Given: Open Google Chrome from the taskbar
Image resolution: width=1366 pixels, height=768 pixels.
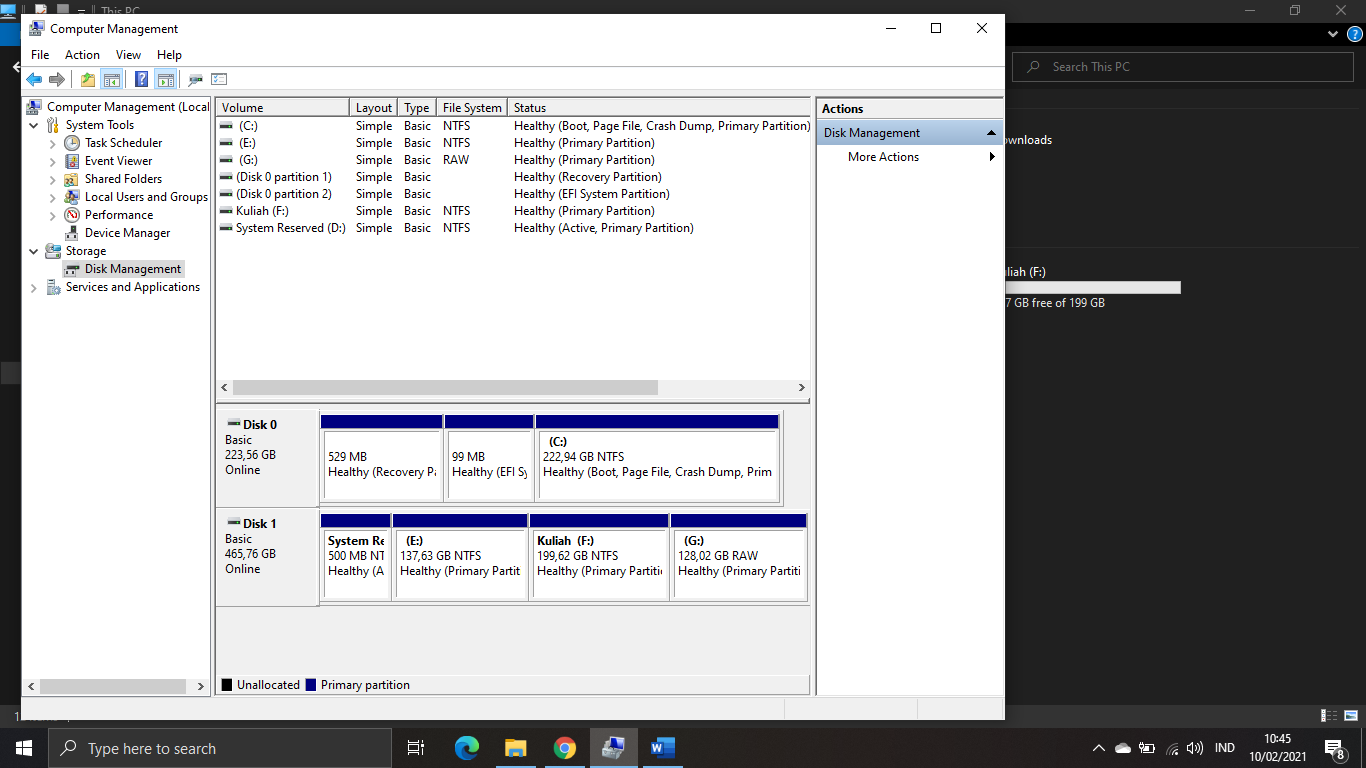Looking at the screenshot, I should [565, 748].
